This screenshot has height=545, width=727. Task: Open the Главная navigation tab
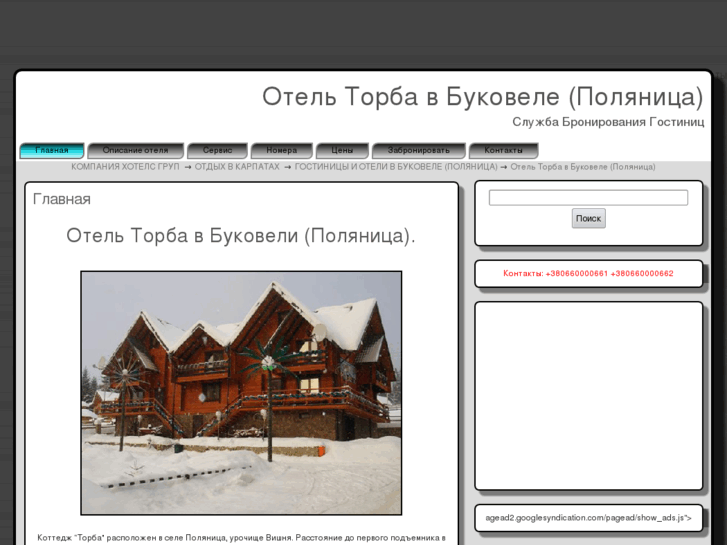[x=52, y=151]
